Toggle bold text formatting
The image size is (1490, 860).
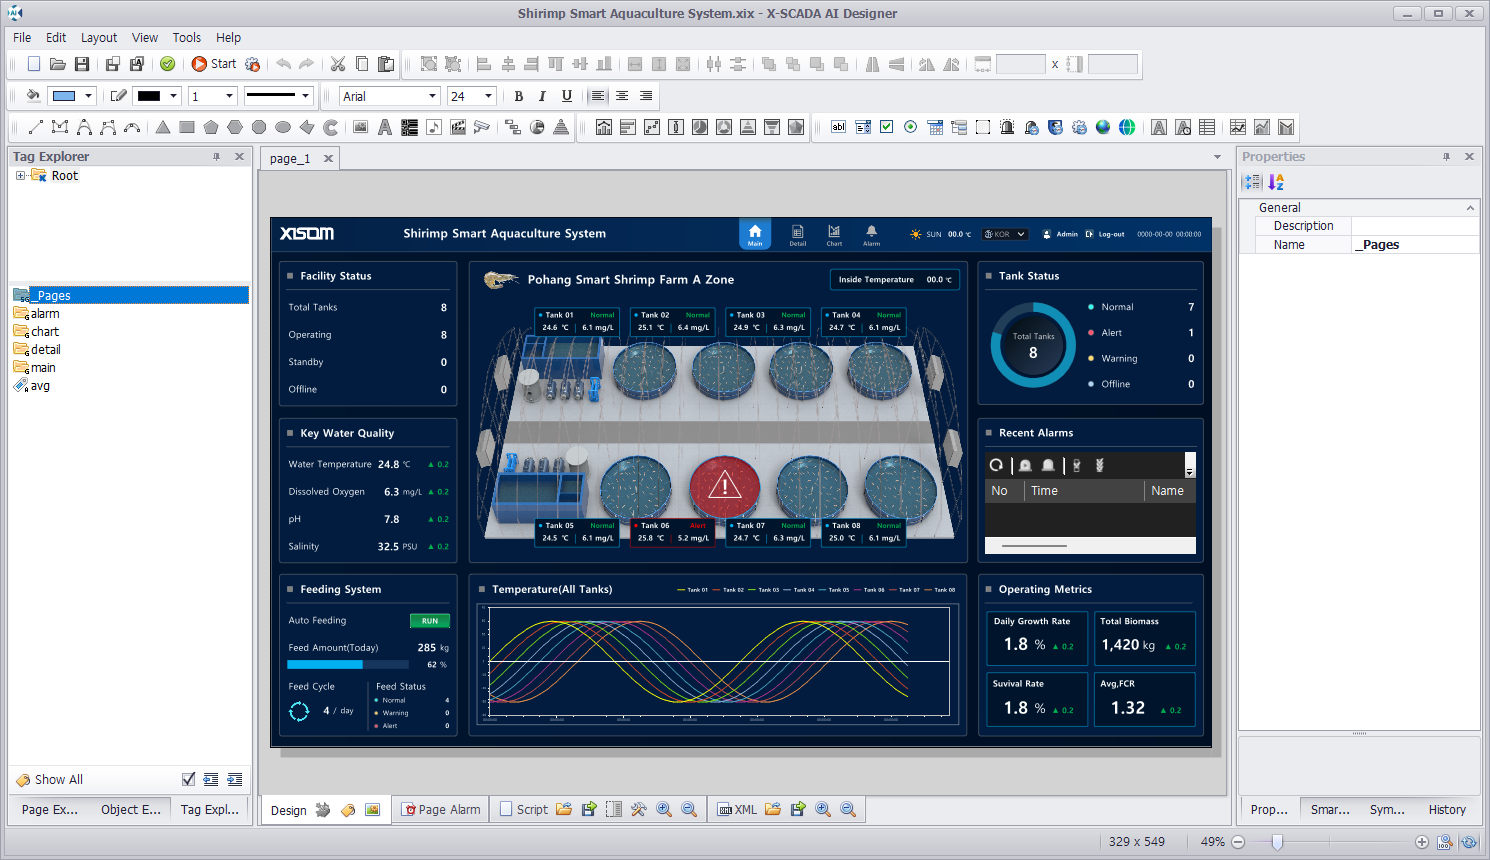(x=518, y=96)
